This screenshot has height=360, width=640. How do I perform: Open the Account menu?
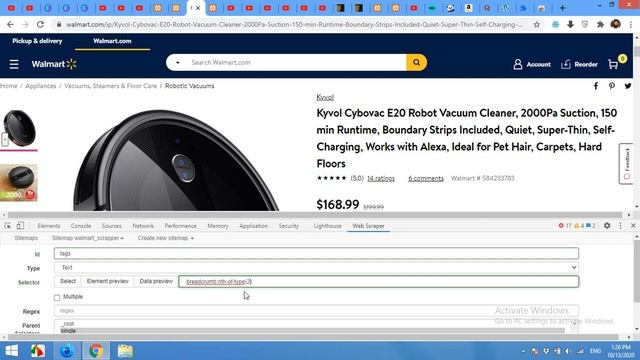[x=532, y=64]
